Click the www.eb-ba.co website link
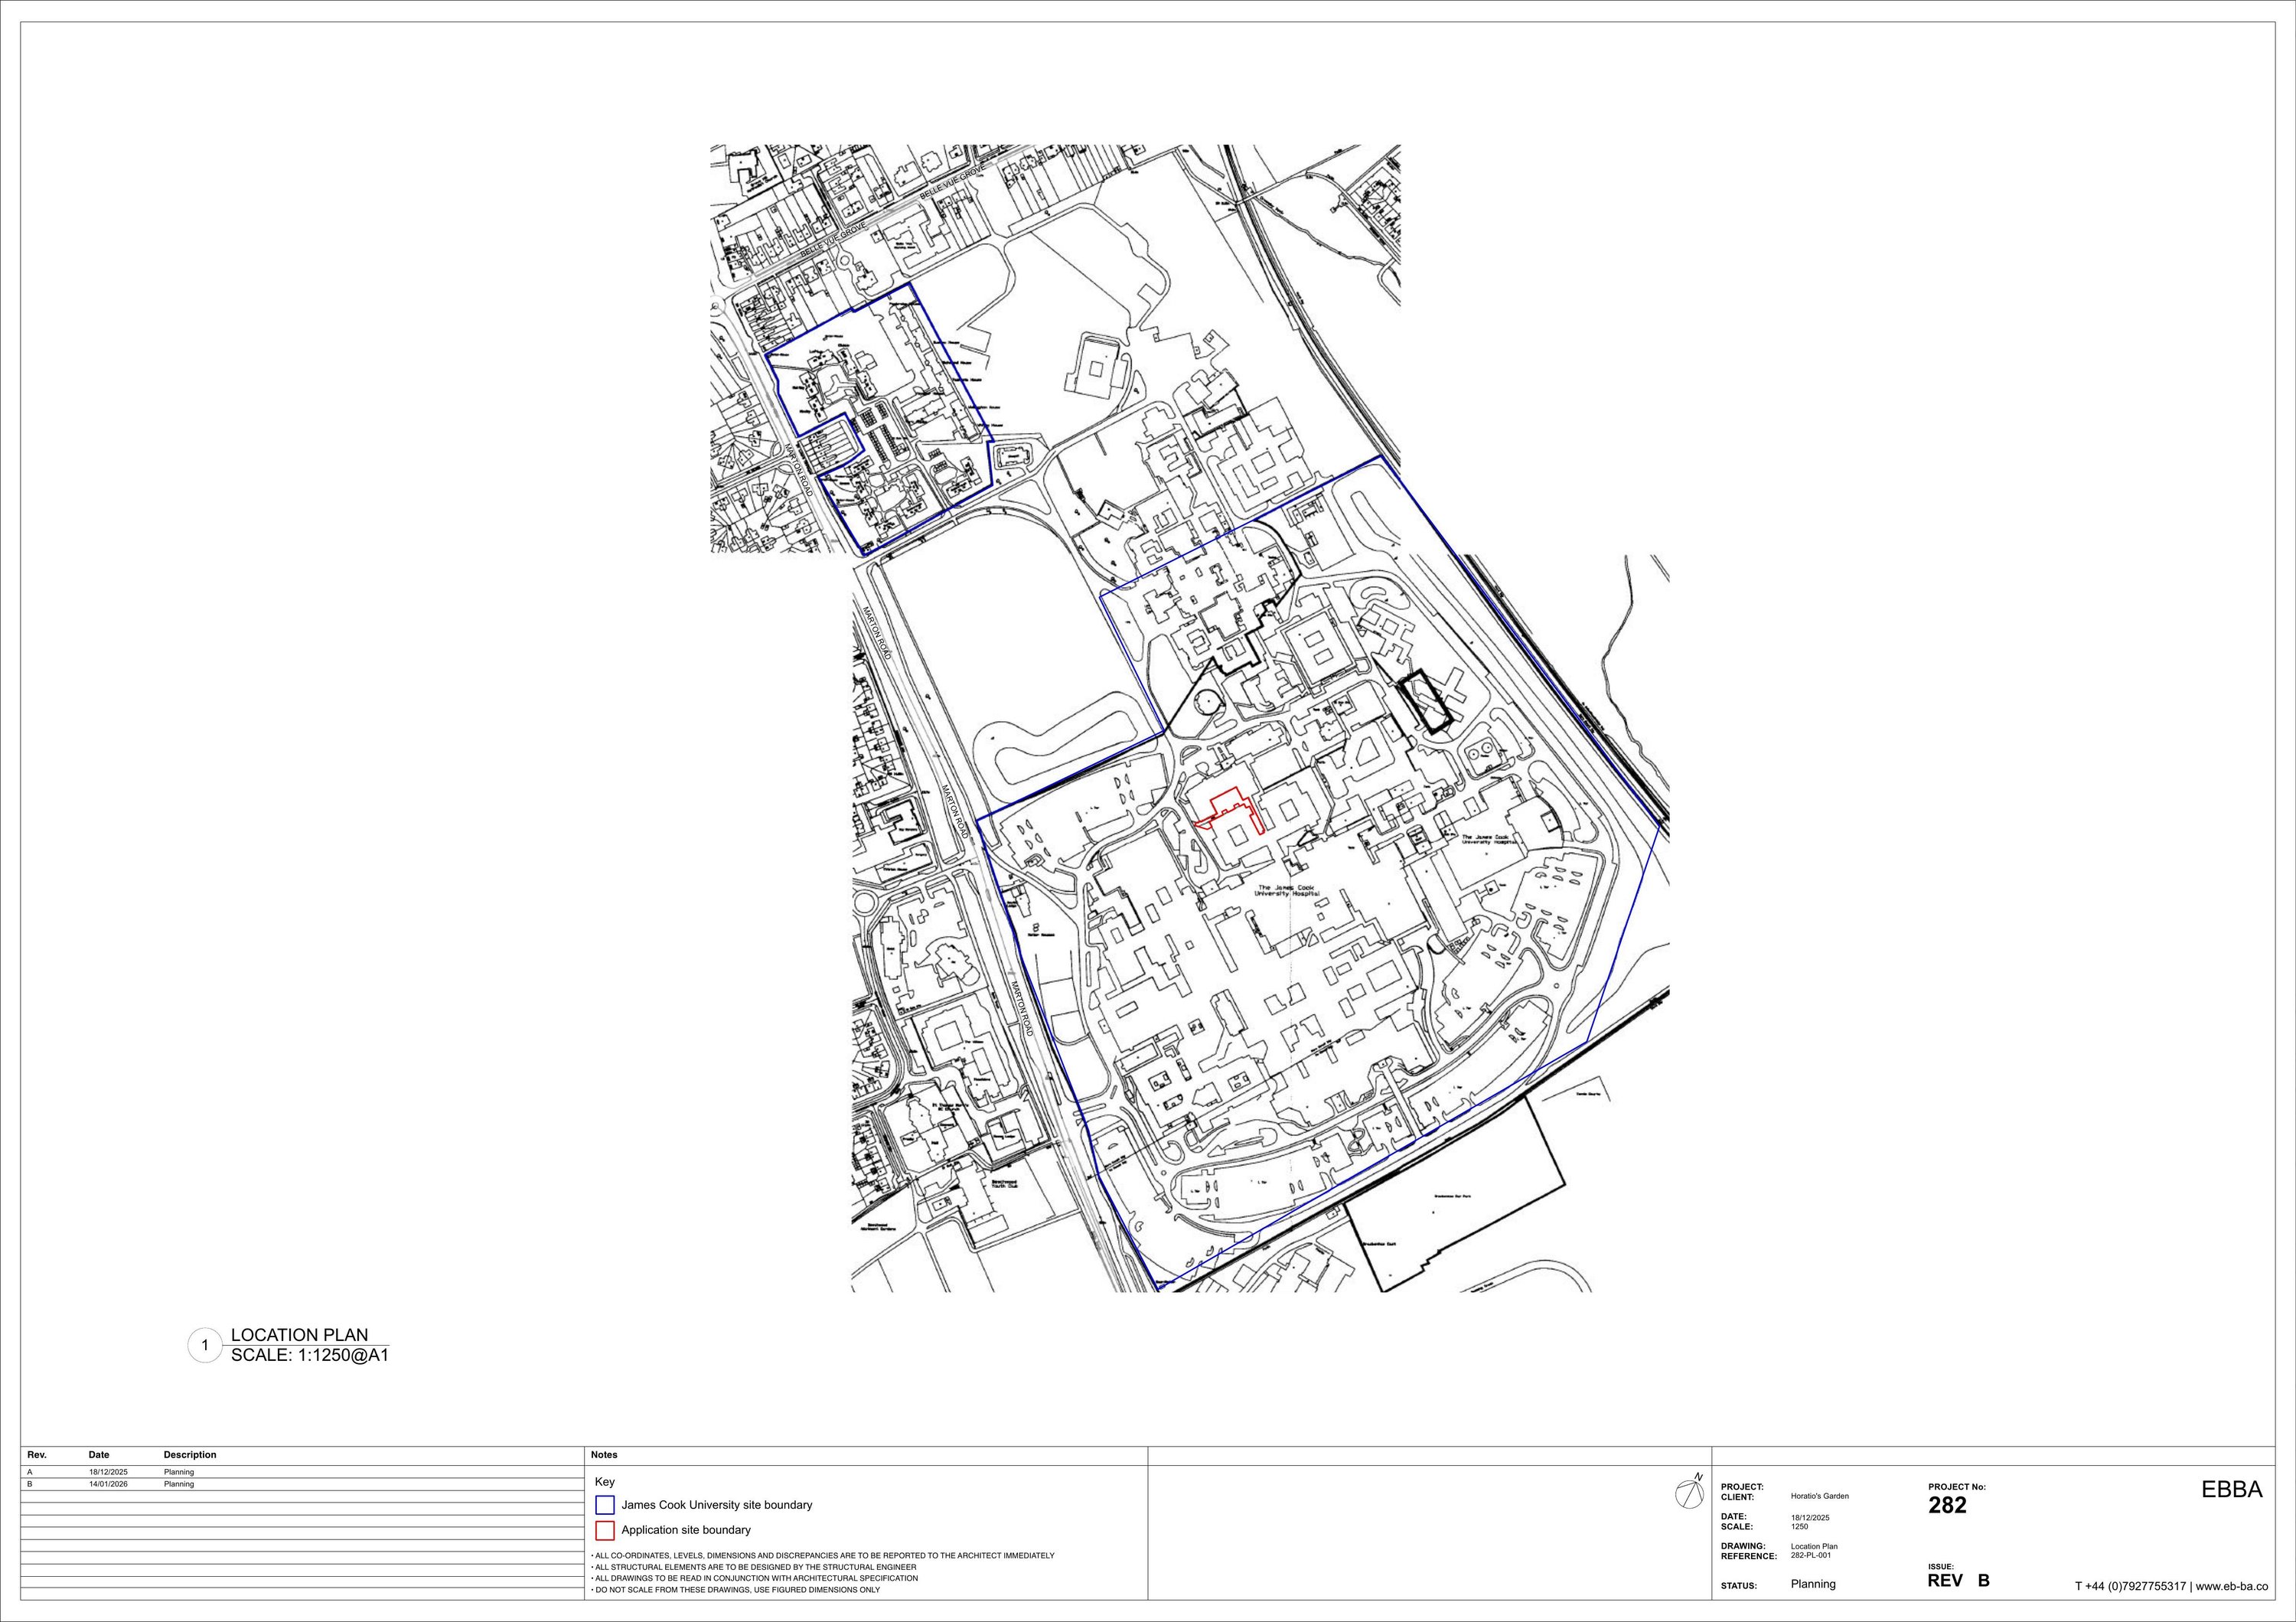 pyautogui.click(x=2232, y=1586)
